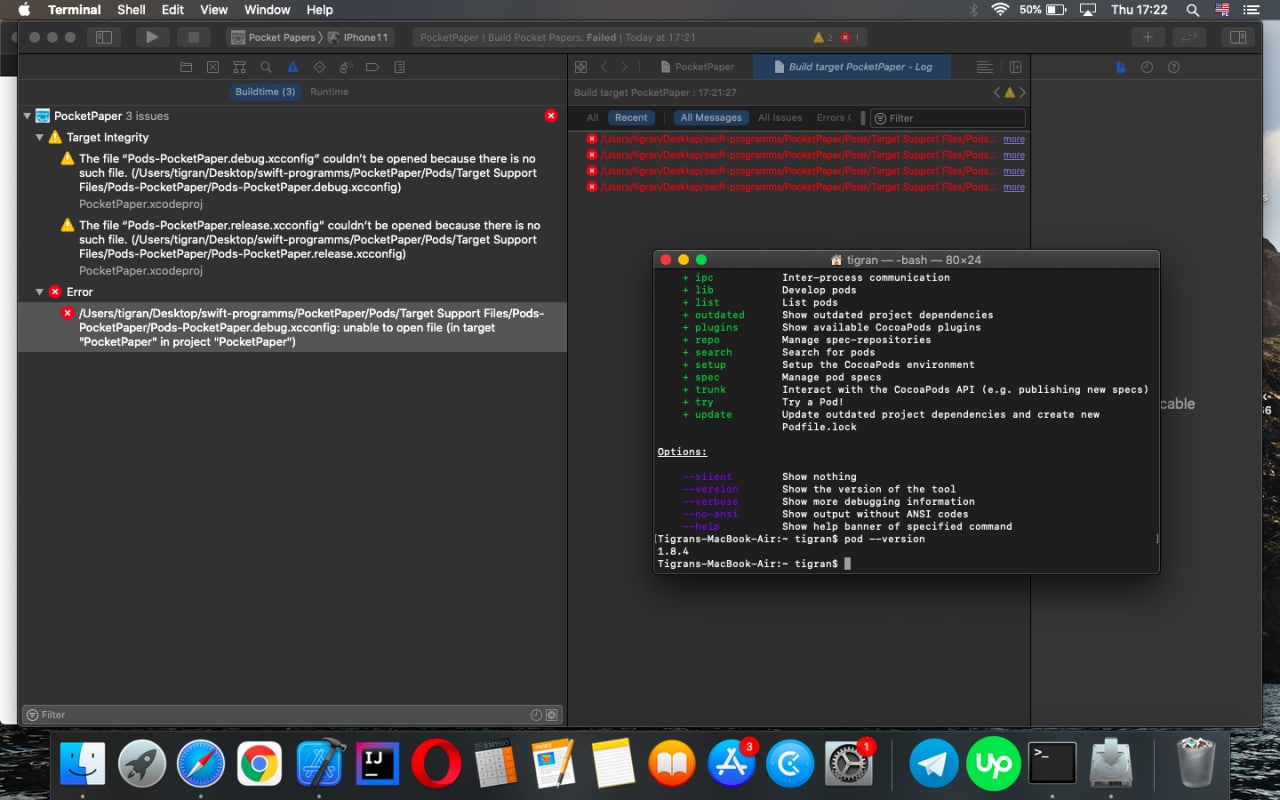Open the Source Control navigator icon
1280x800 pixels.
pyautogui.click(x=212, y=67)
